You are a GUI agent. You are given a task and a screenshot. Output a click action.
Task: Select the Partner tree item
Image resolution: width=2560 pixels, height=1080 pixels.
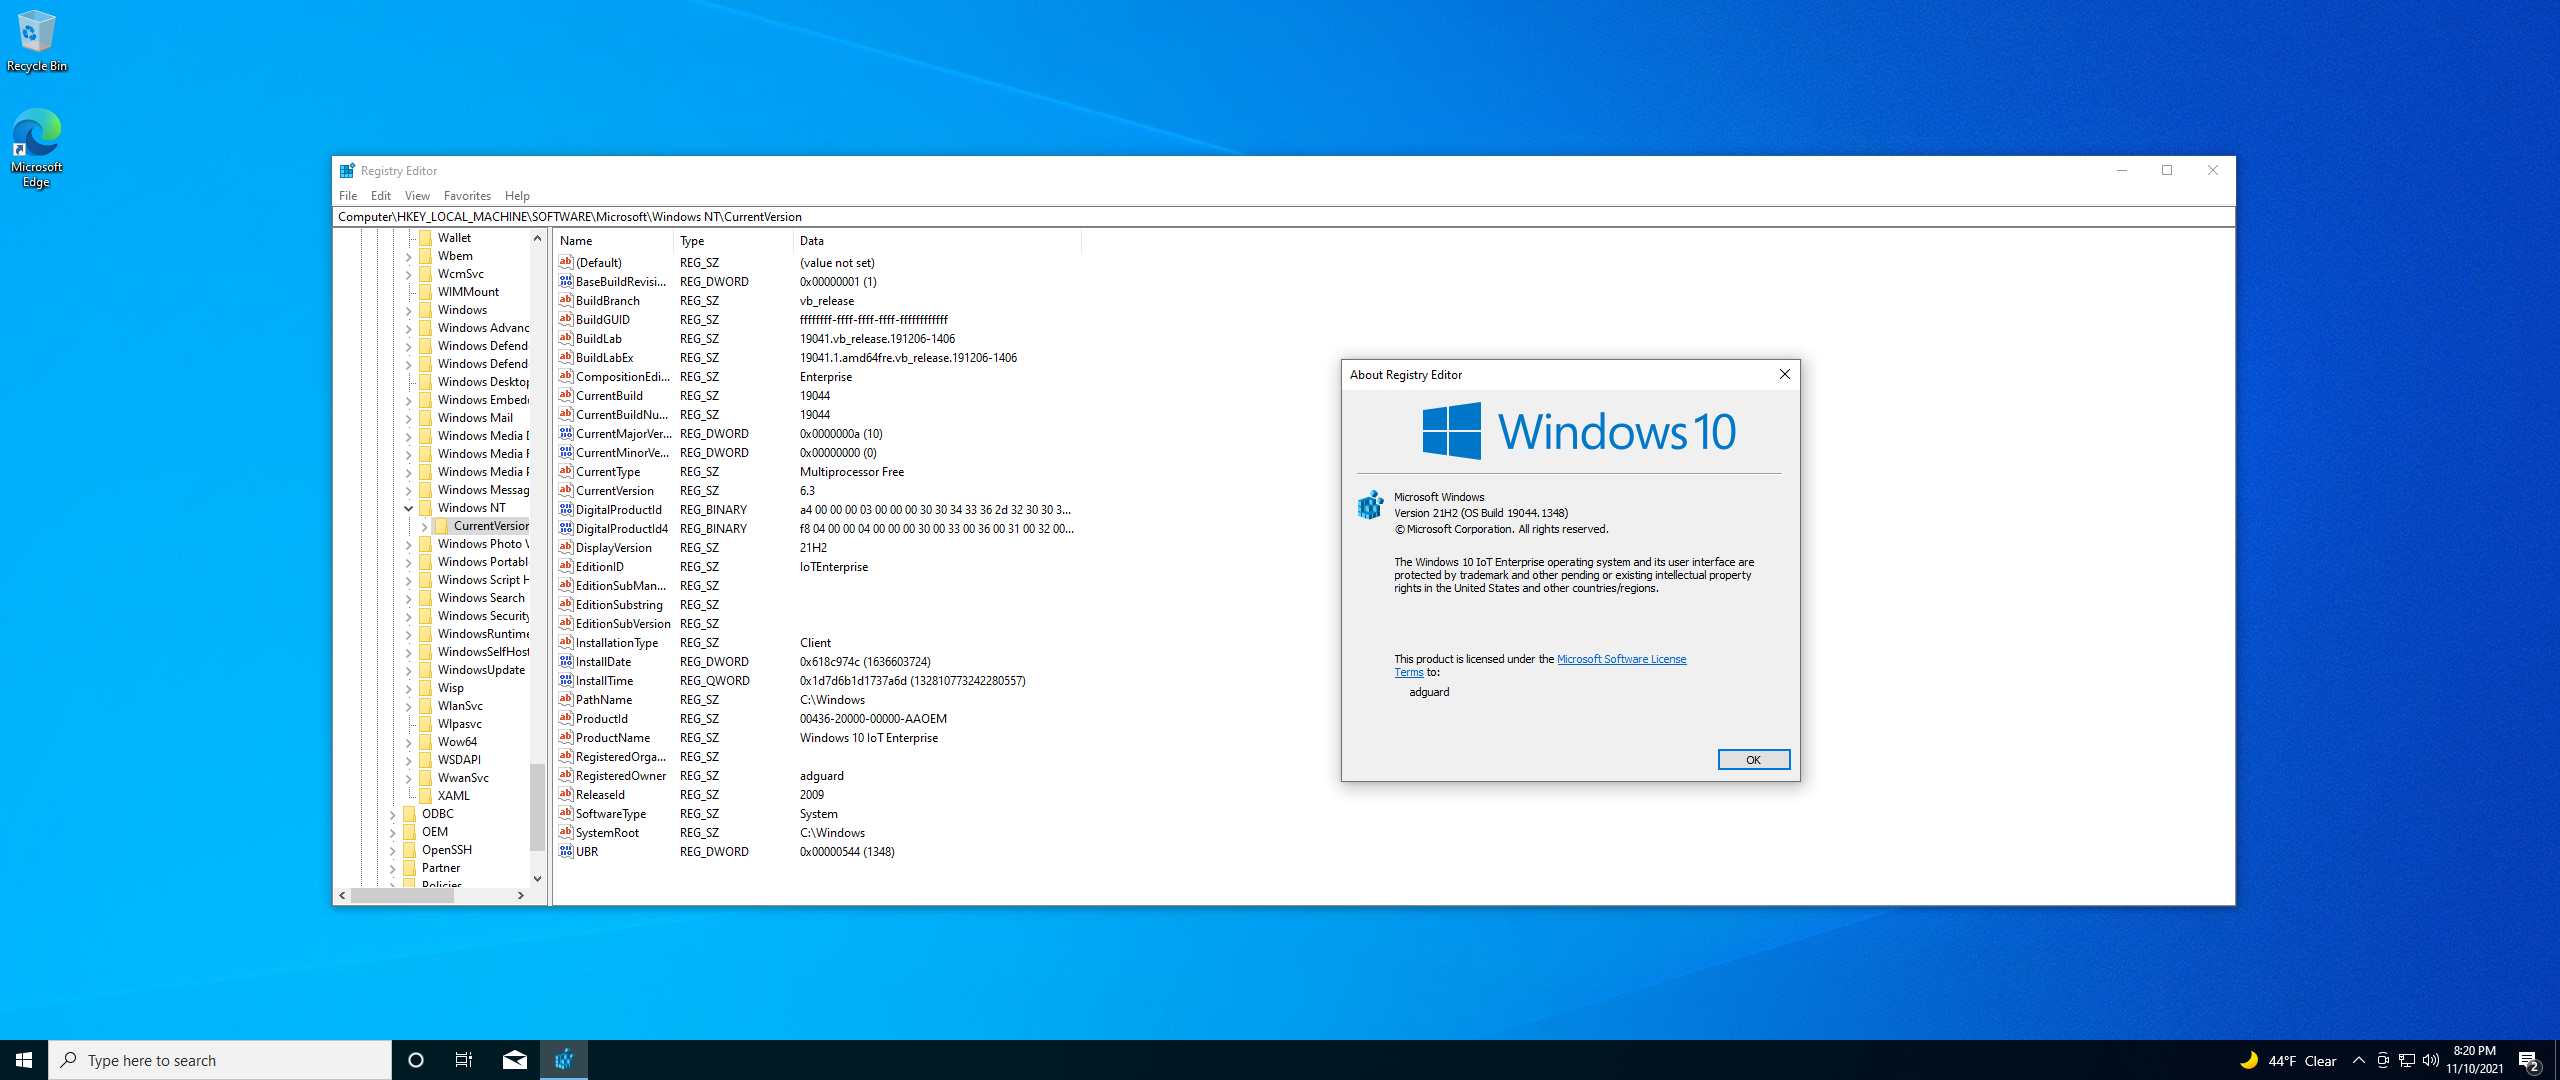(x=441, y=868)
